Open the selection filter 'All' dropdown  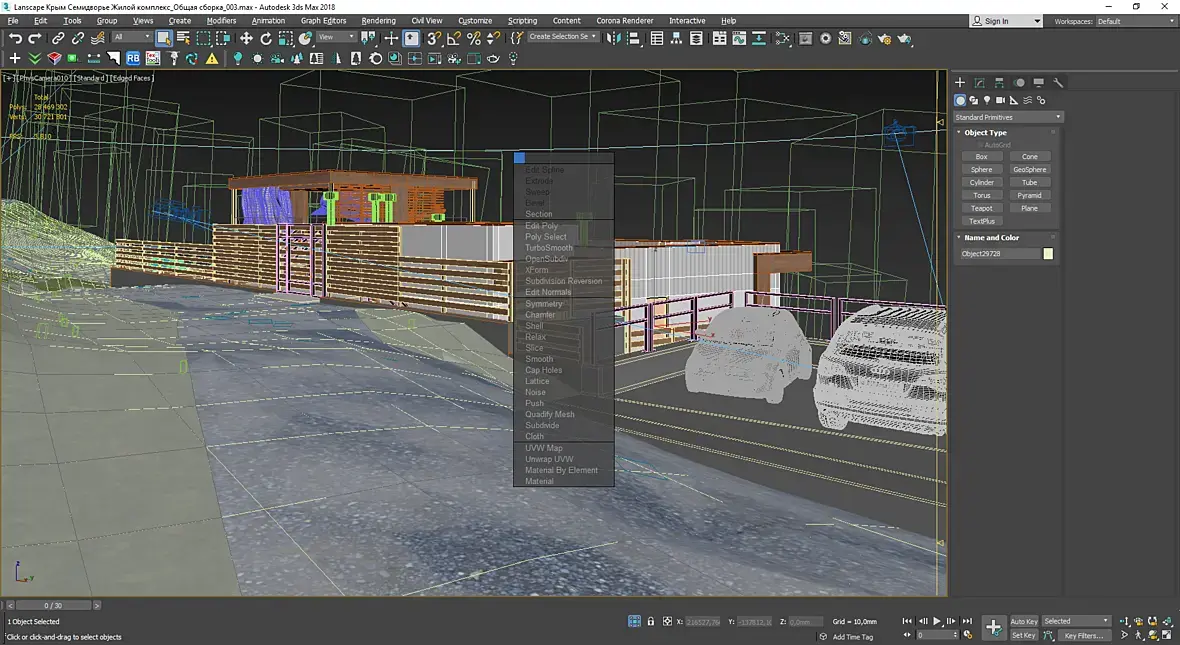(131, 38)
